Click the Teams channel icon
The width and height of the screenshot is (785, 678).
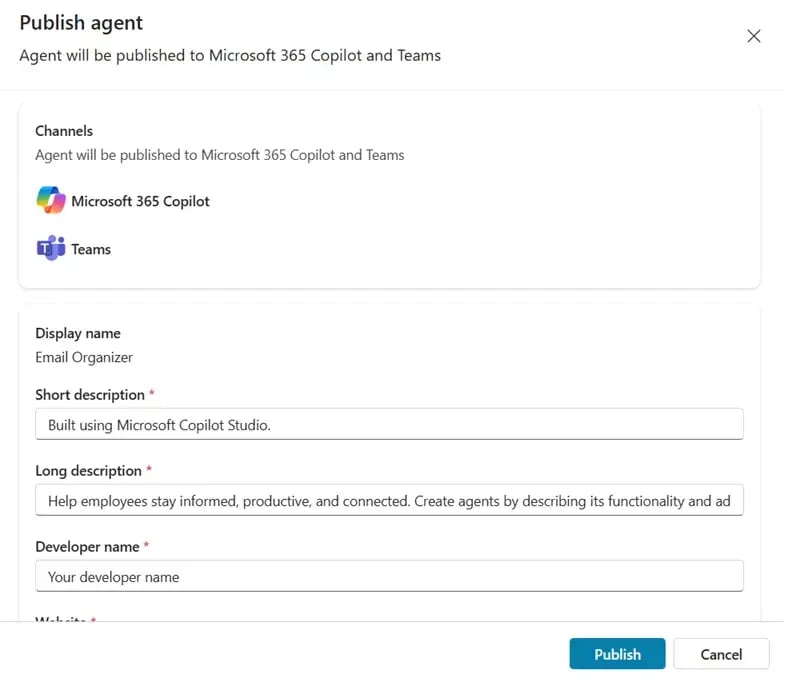51,248
